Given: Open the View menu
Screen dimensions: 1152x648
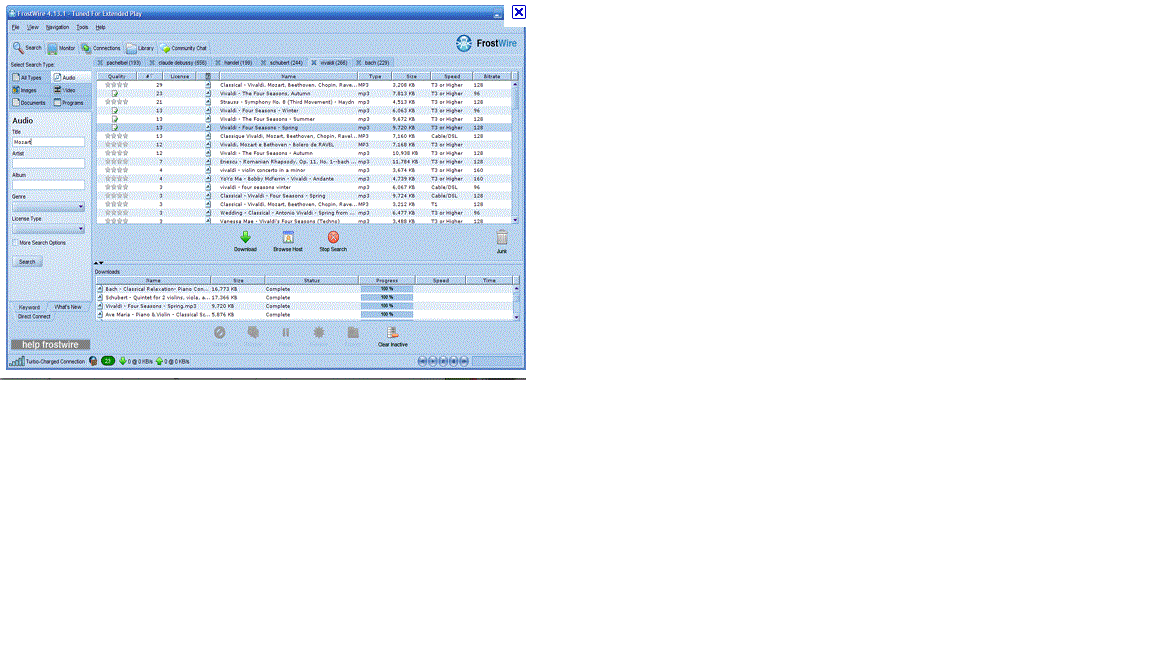Looking at the screenshot, I should pos(33,27).
